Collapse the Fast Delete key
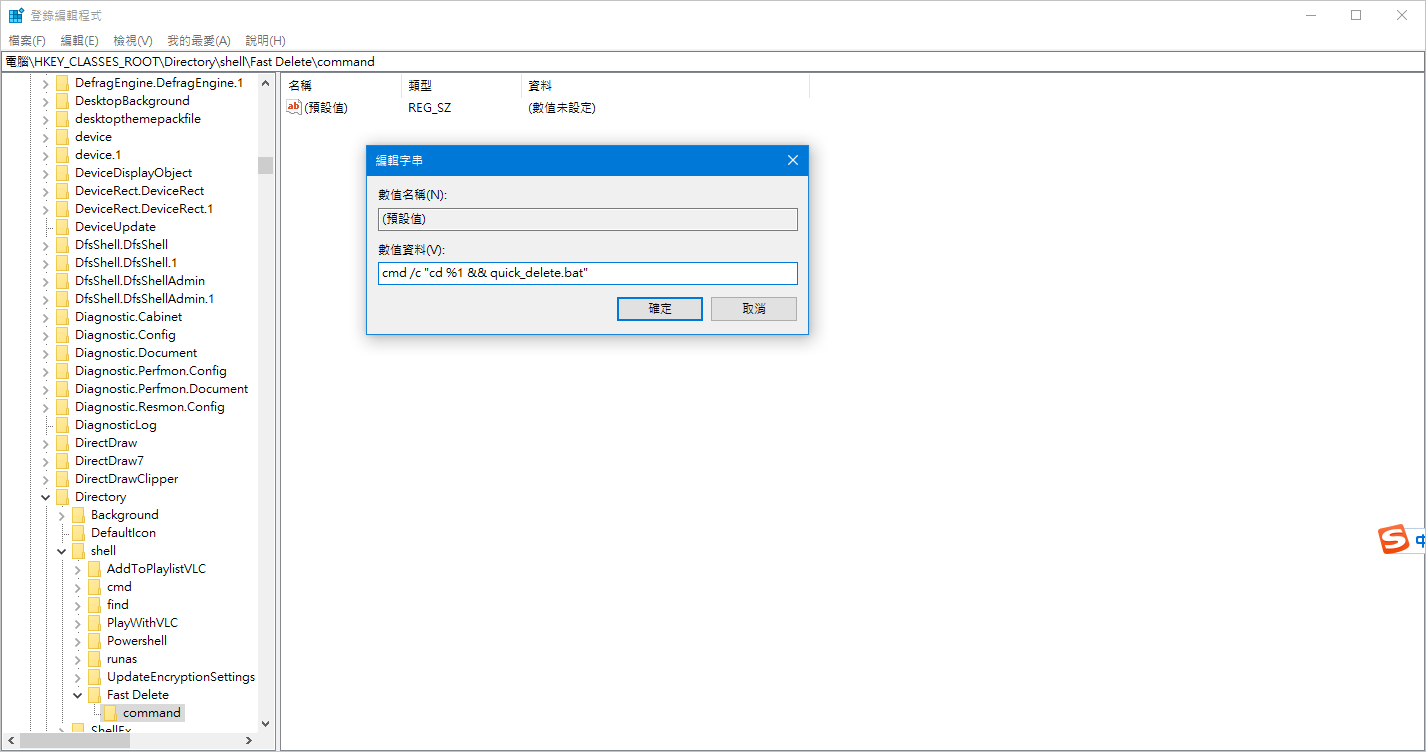Viewport: 1426px width, 752px height. [77, 695]
